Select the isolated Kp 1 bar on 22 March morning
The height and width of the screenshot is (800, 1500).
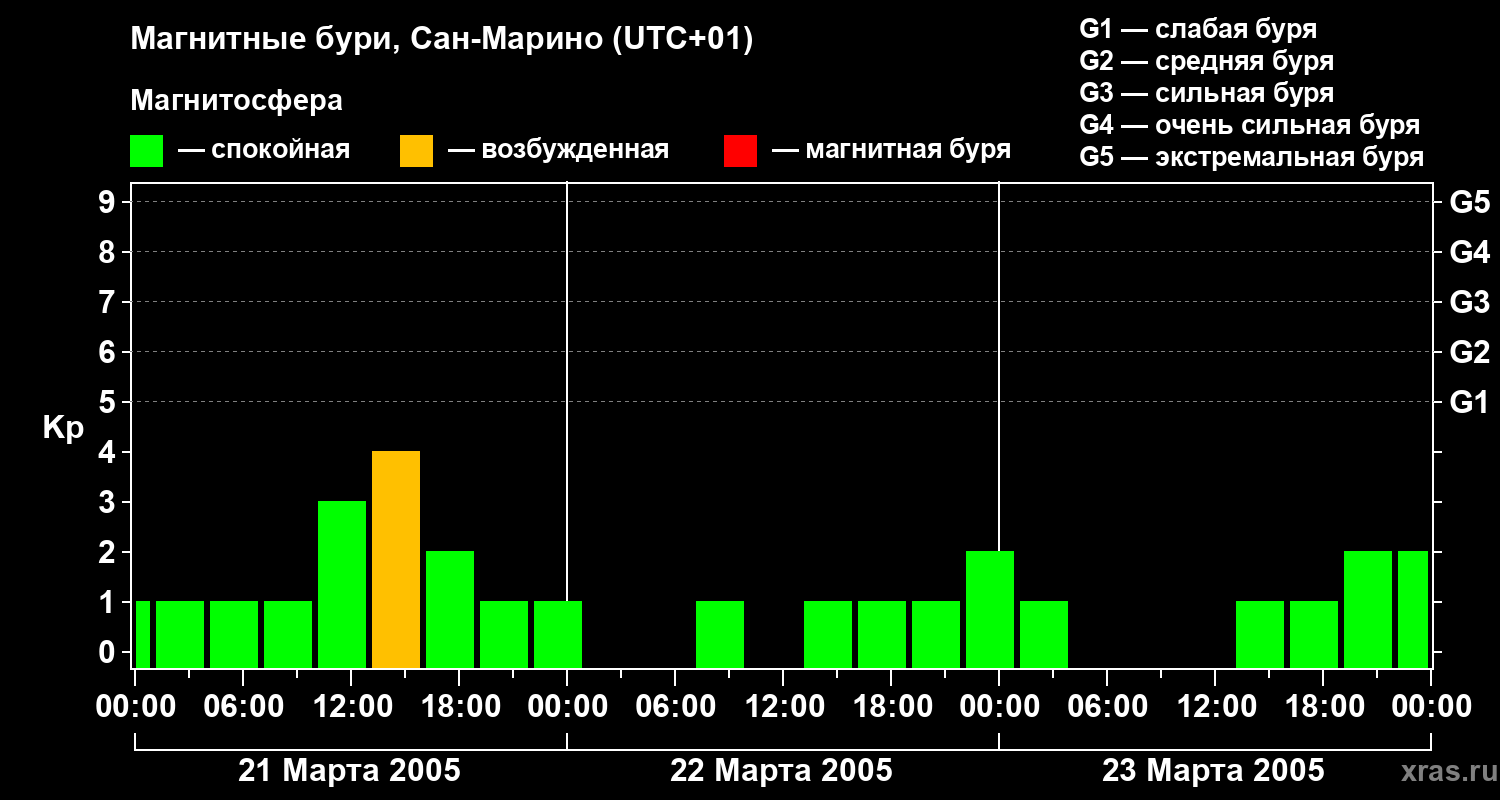(x=720, y=634)
